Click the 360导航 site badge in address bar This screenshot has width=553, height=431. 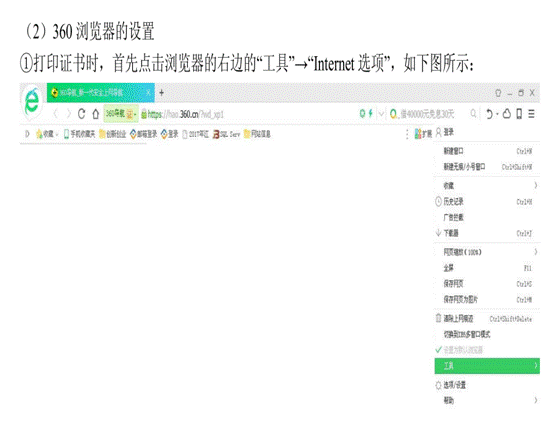coord(121,114)
